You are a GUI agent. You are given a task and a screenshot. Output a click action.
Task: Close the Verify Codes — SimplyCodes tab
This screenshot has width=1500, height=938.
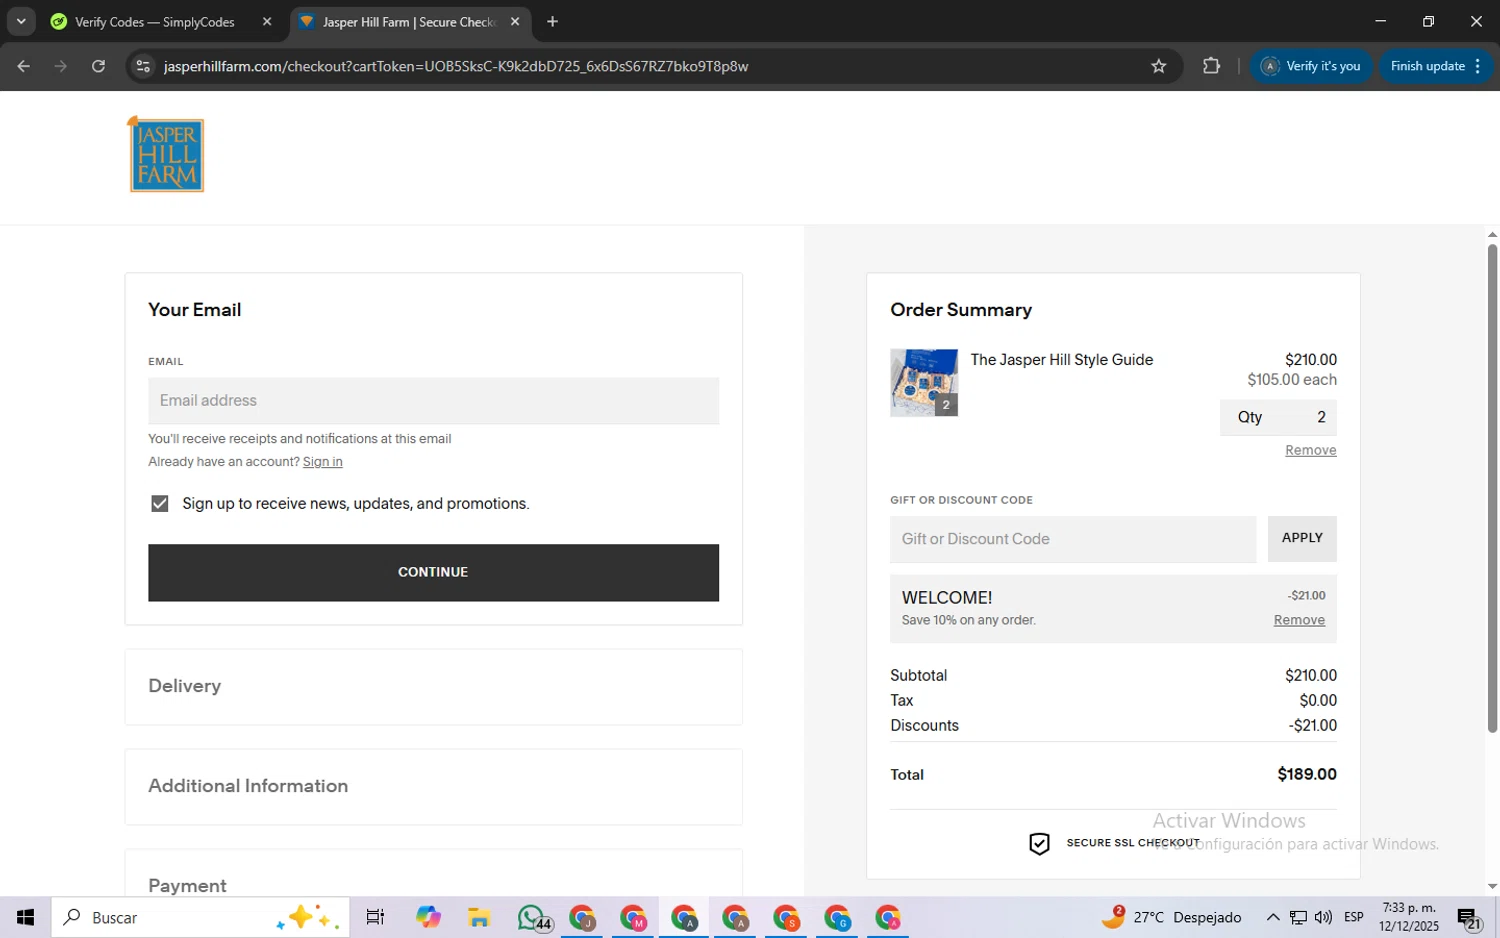(267, 21)
